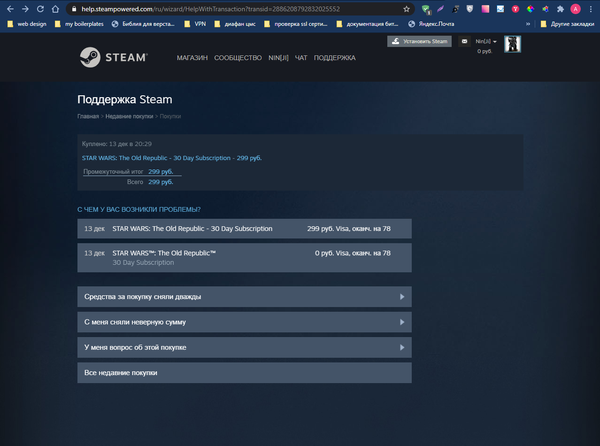Image resolution: width=600 pixels, height=446 pixels.
Task: Expand 'Средства за покупку сняли дважды' option
Action: [244, 297]
